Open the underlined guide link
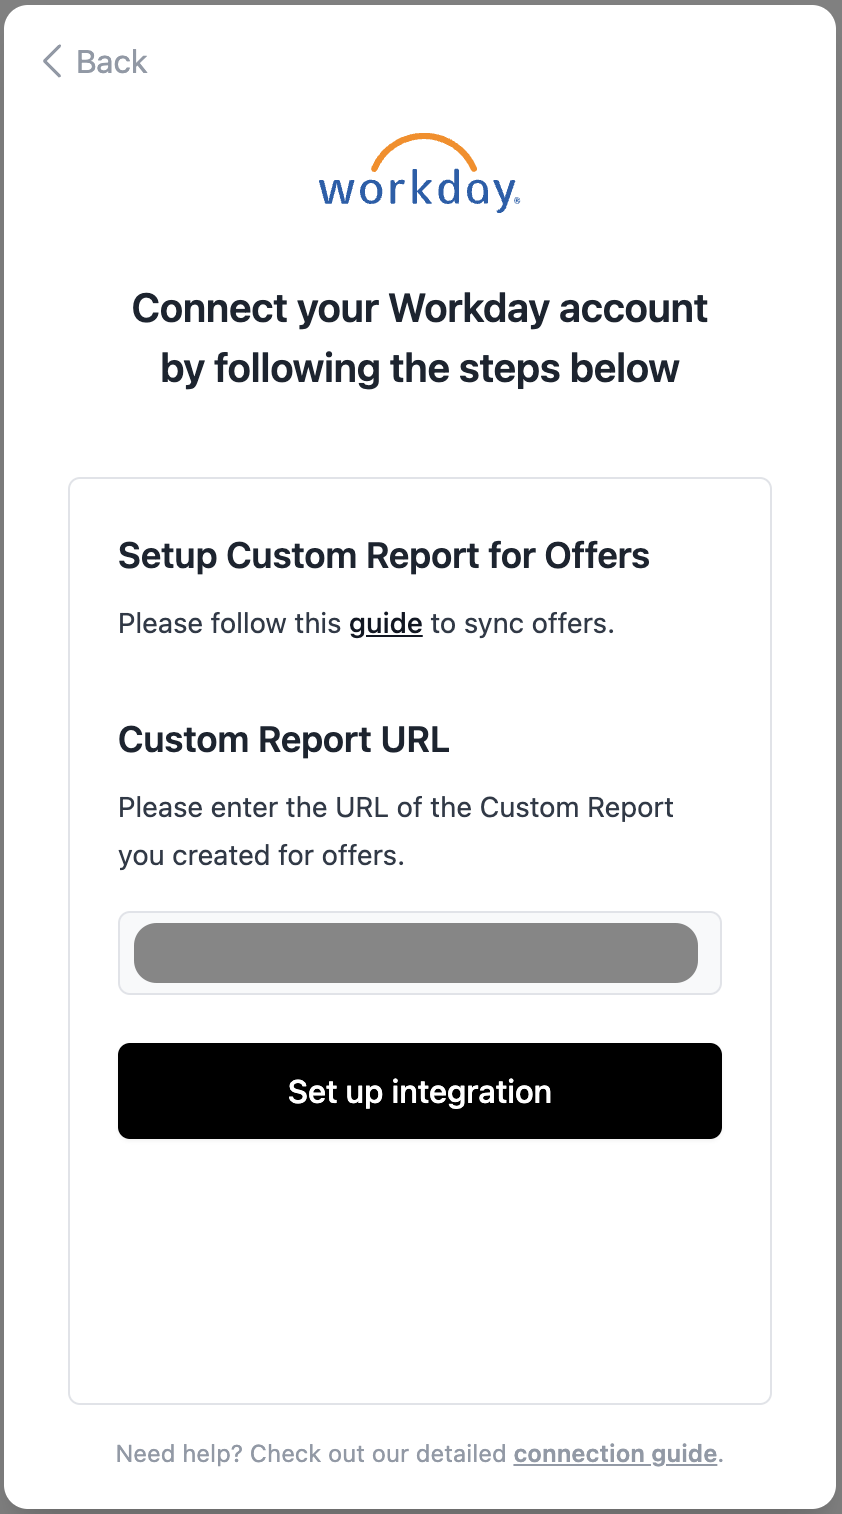 coord(386,624)
